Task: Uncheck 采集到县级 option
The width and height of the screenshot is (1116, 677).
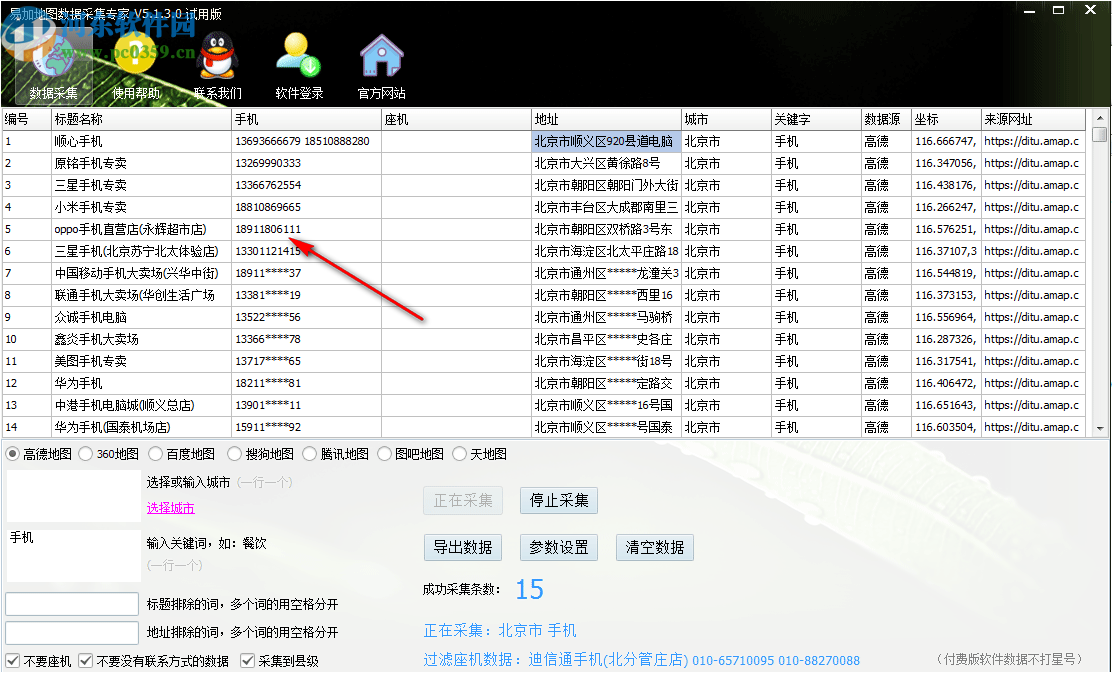Action: (246, 660)
